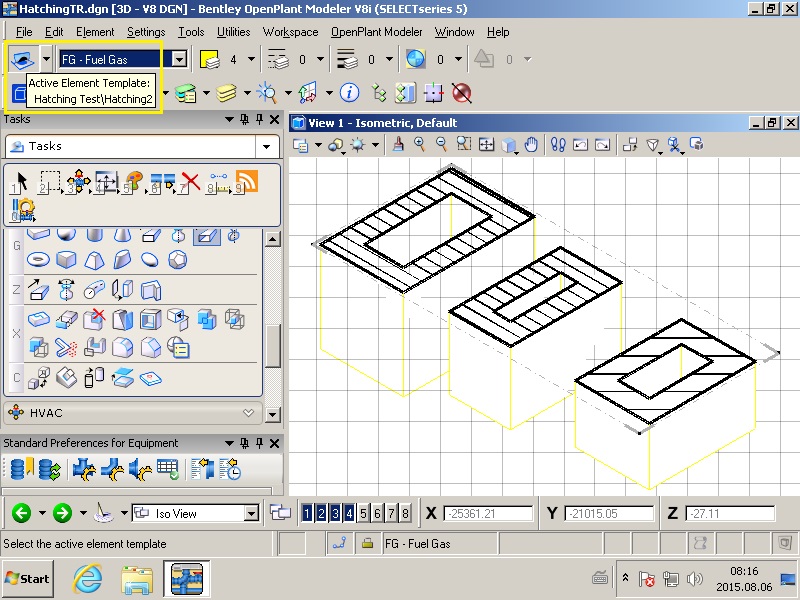Click the Window Area tool
Image resolution: width=800 pixels, height=600 pixels.
pyautogui.click(x=464, y=145)
